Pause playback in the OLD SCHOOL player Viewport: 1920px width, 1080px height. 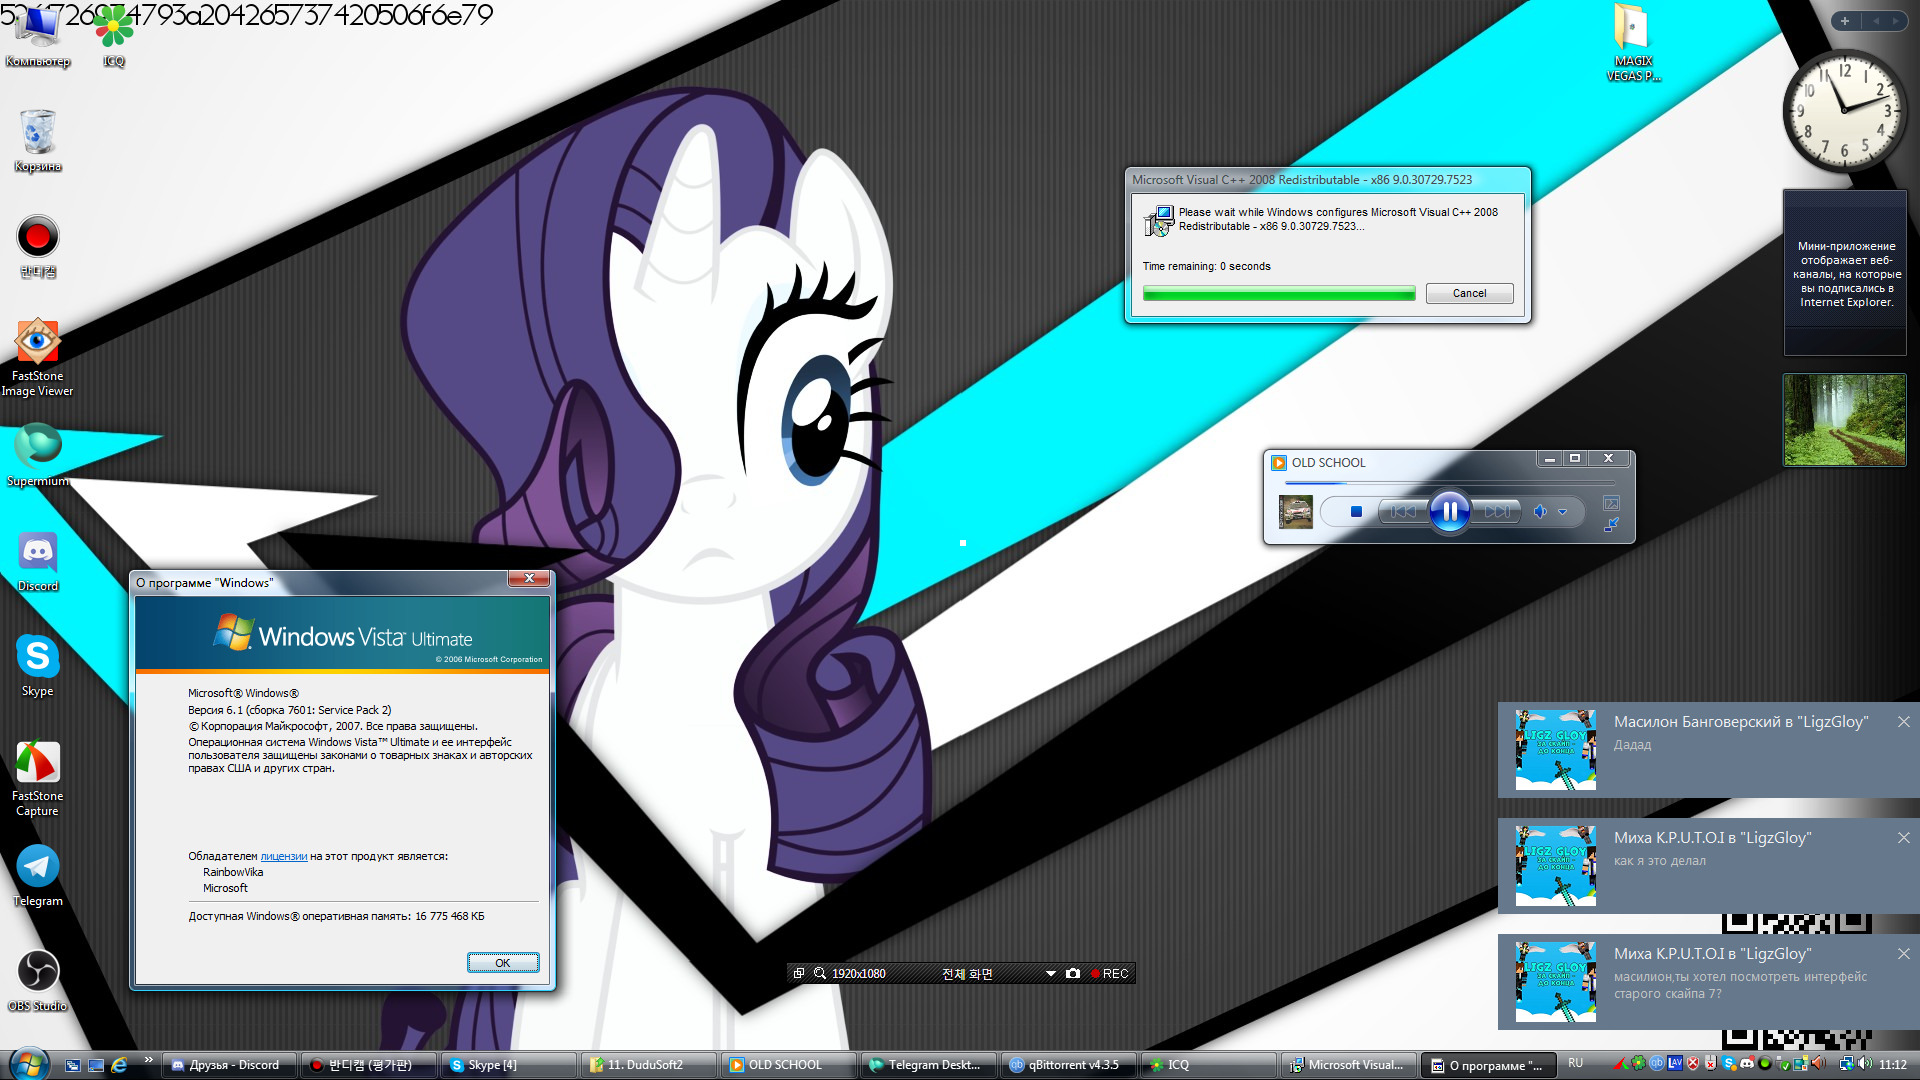click(1449, 512)
